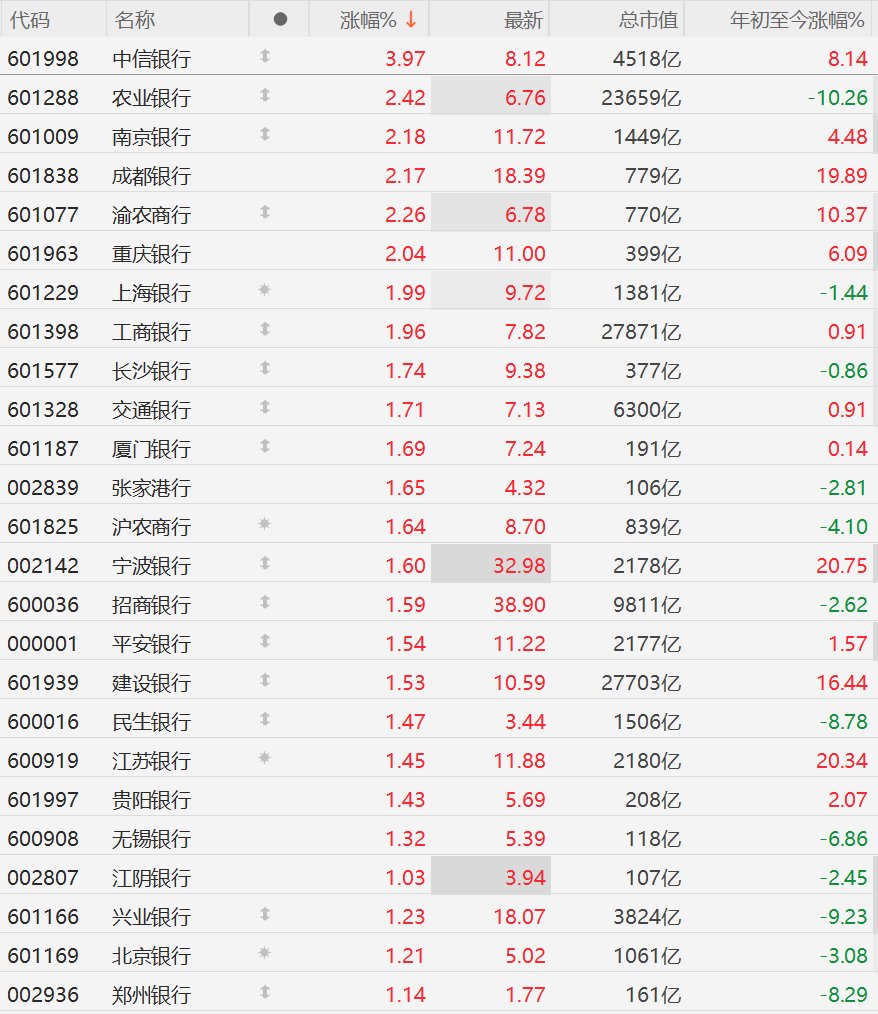The width and height of the screenshot is (878, 1014).
Task: Click stock code 601939
Action: (43, 682)
